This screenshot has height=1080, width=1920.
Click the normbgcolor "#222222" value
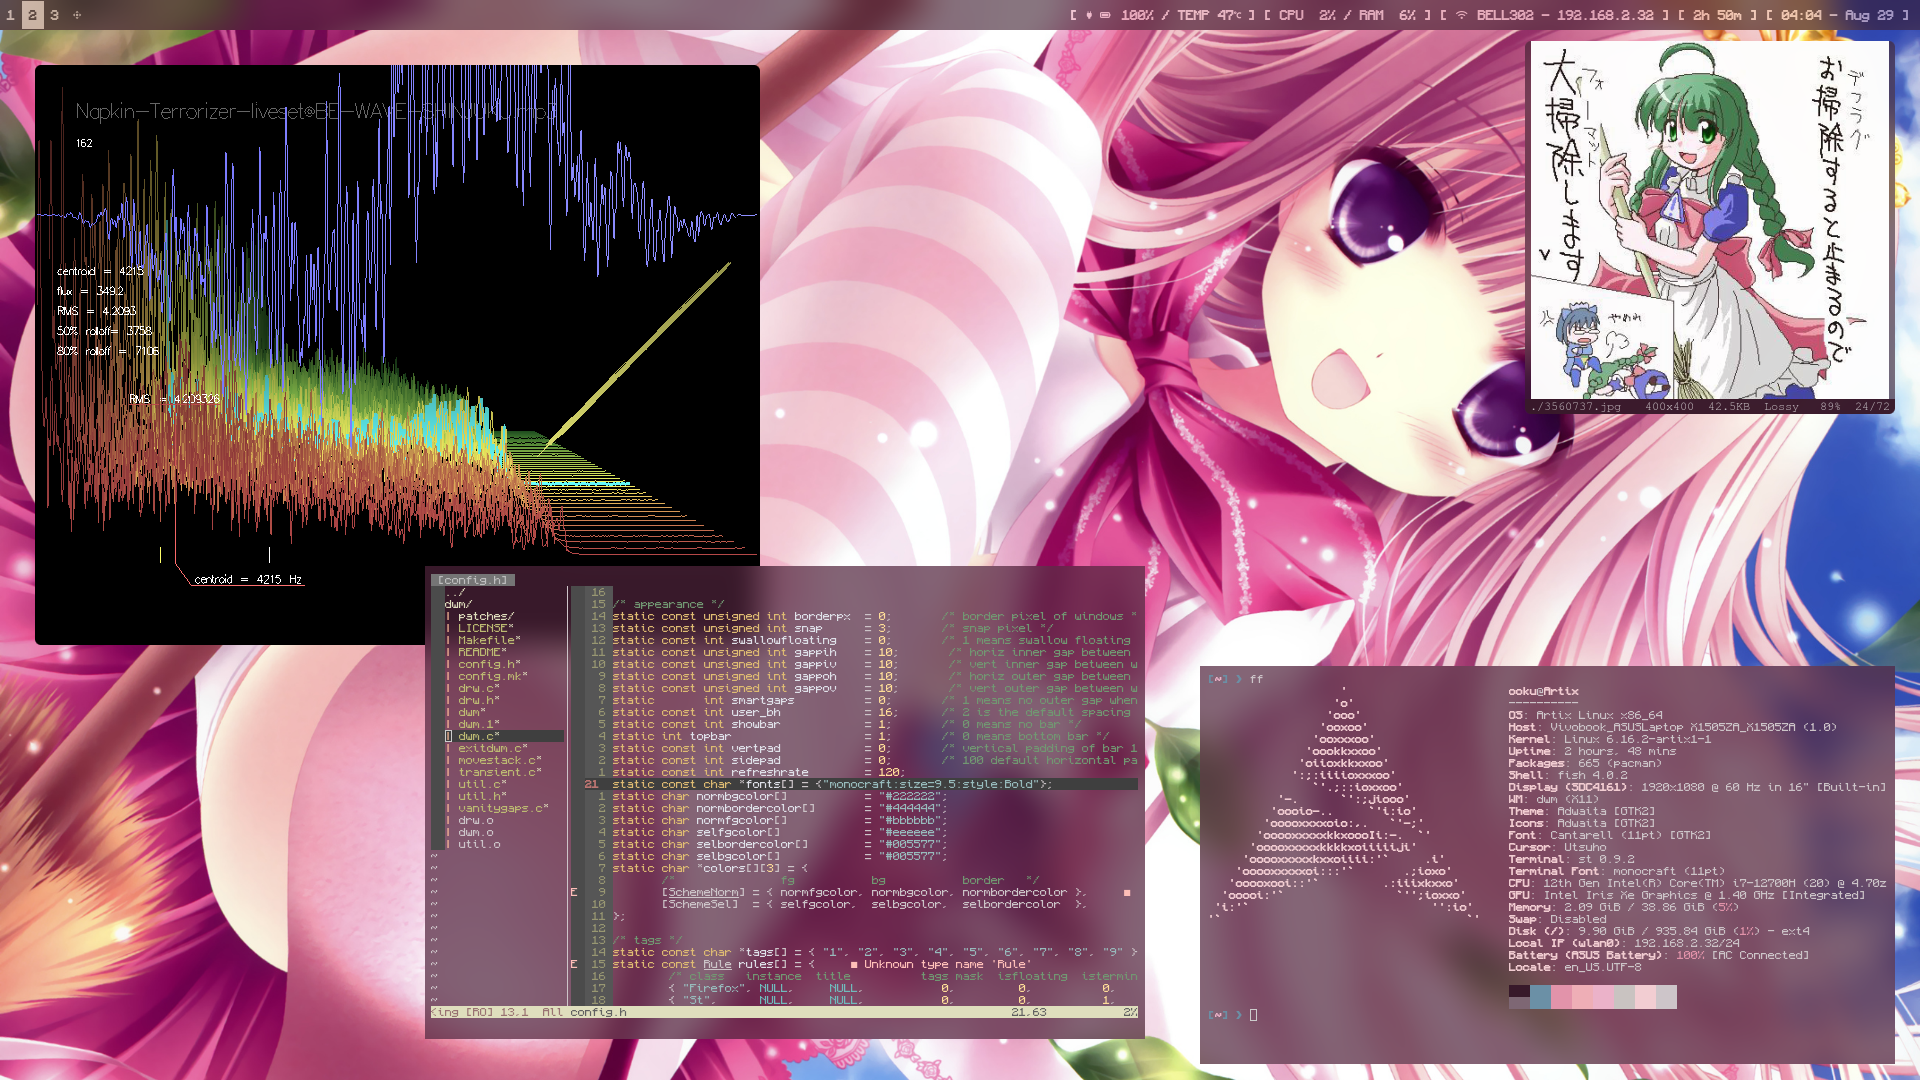pos(912,796)
